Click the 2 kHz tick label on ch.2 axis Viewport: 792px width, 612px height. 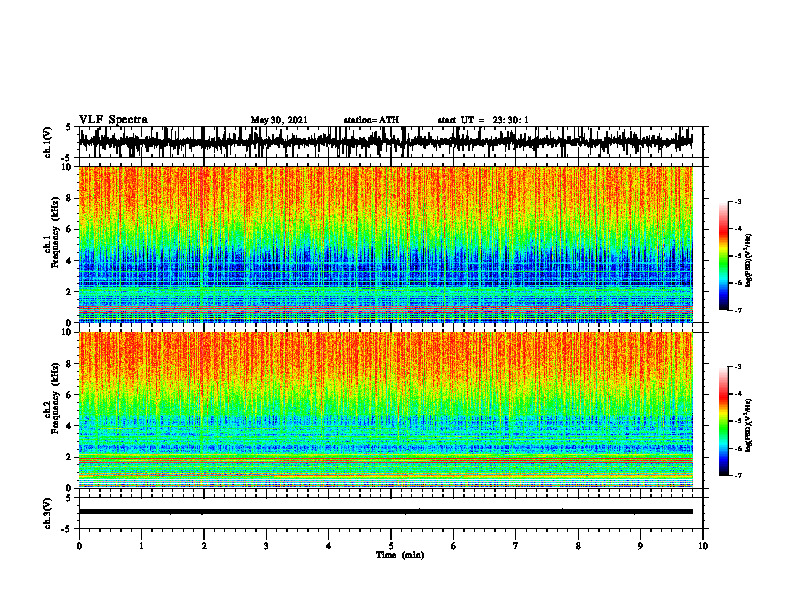point(69,456)
